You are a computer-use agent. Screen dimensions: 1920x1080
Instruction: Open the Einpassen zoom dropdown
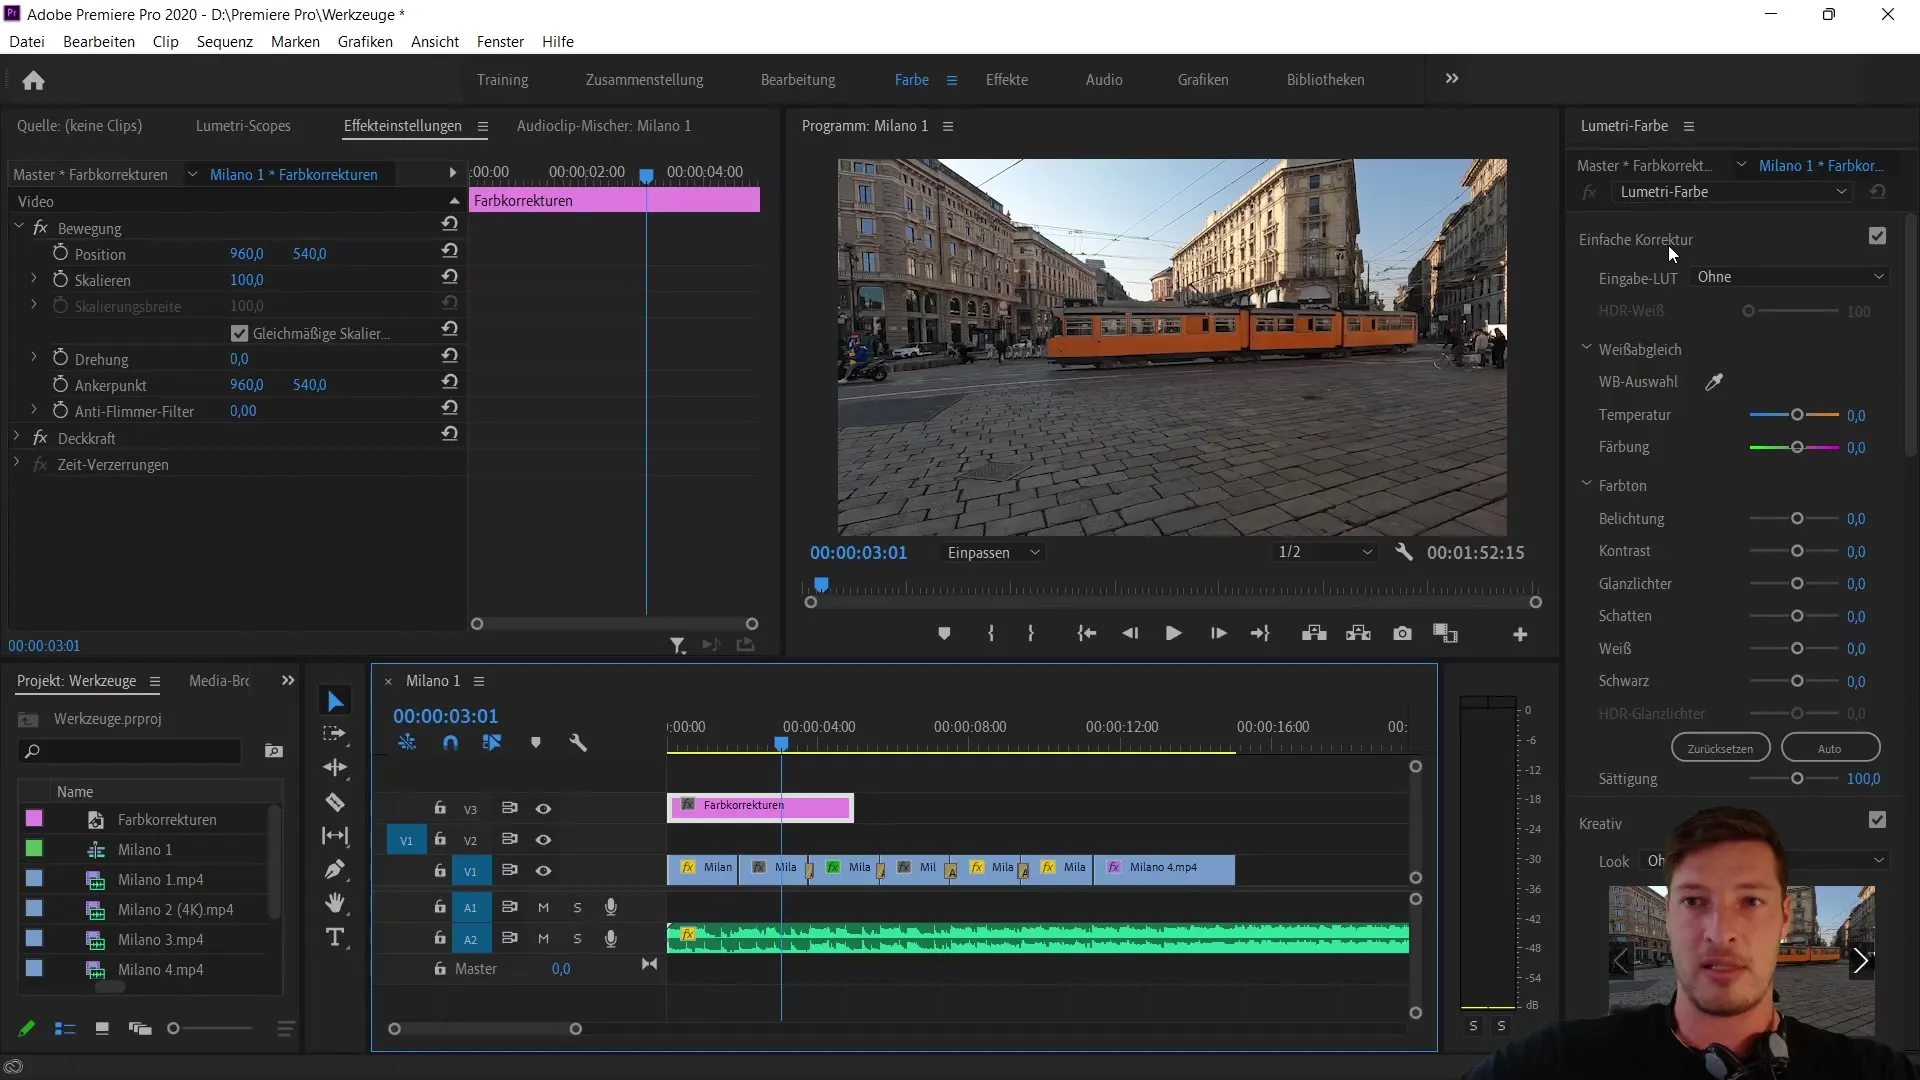(994, 553)
